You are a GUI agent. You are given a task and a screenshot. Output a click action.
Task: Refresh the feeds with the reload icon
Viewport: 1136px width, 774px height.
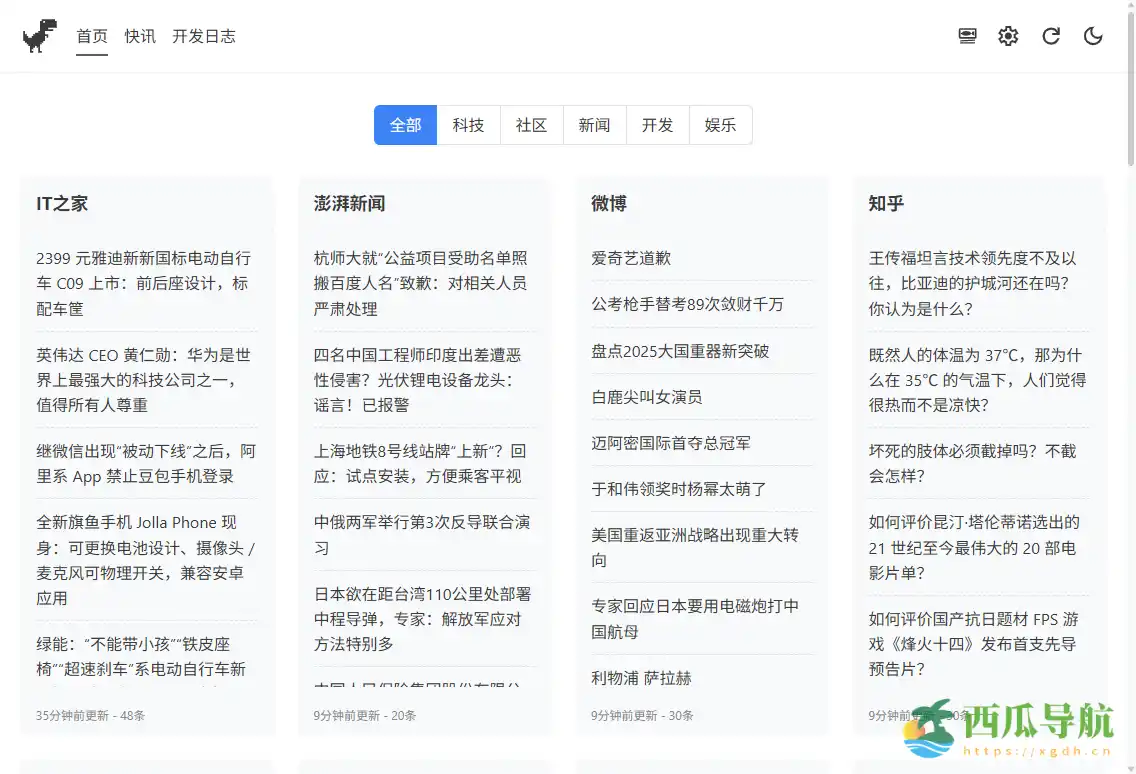point(1050,35)
